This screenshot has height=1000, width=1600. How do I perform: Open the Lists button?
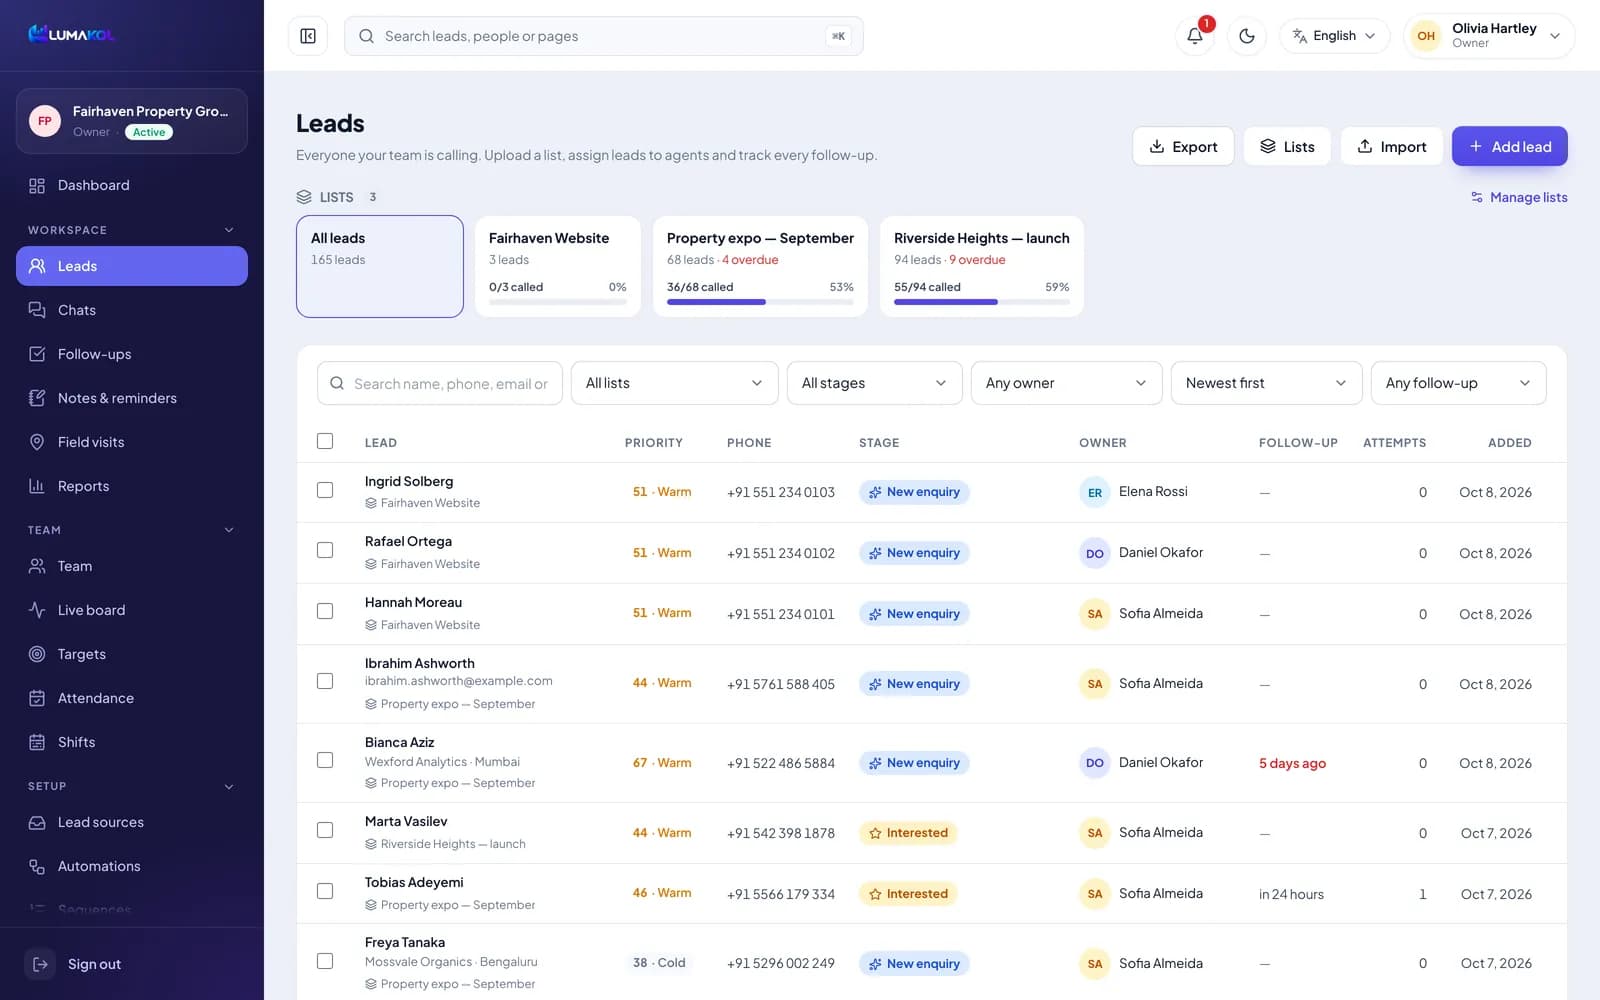click(1287, 146)
